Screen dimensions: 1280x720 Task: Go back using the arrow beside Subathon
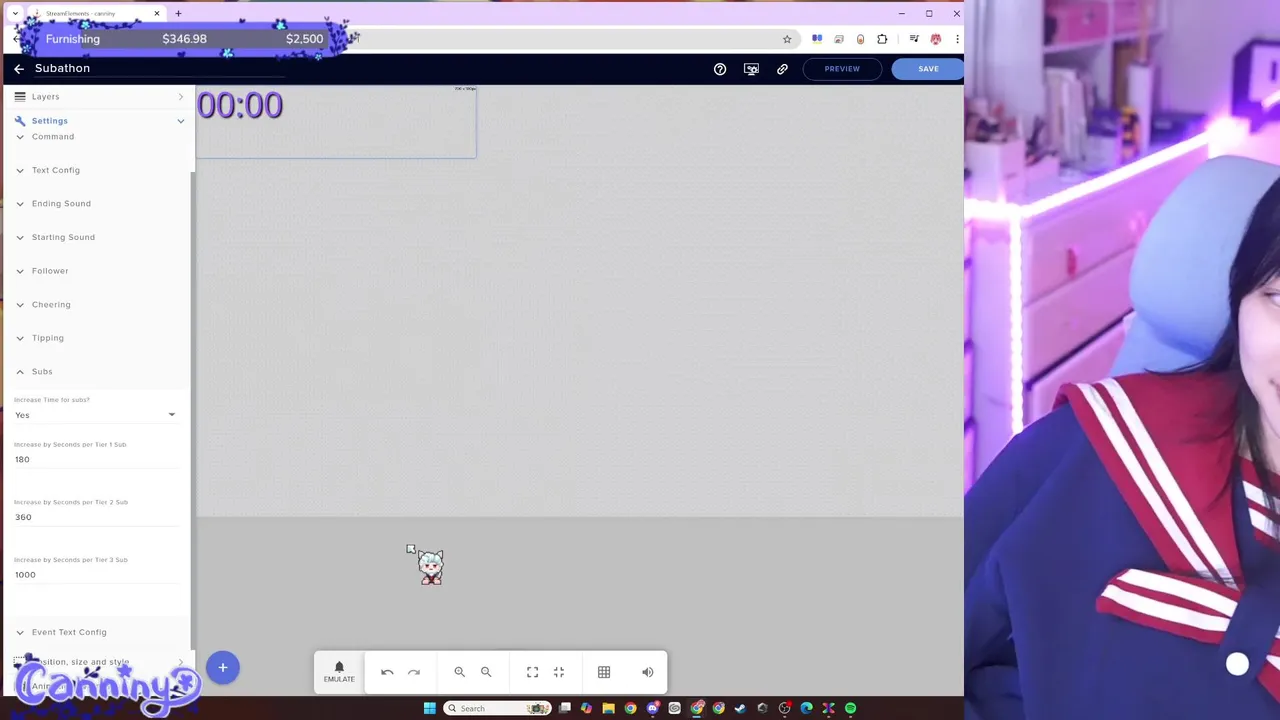click(19, 68)
